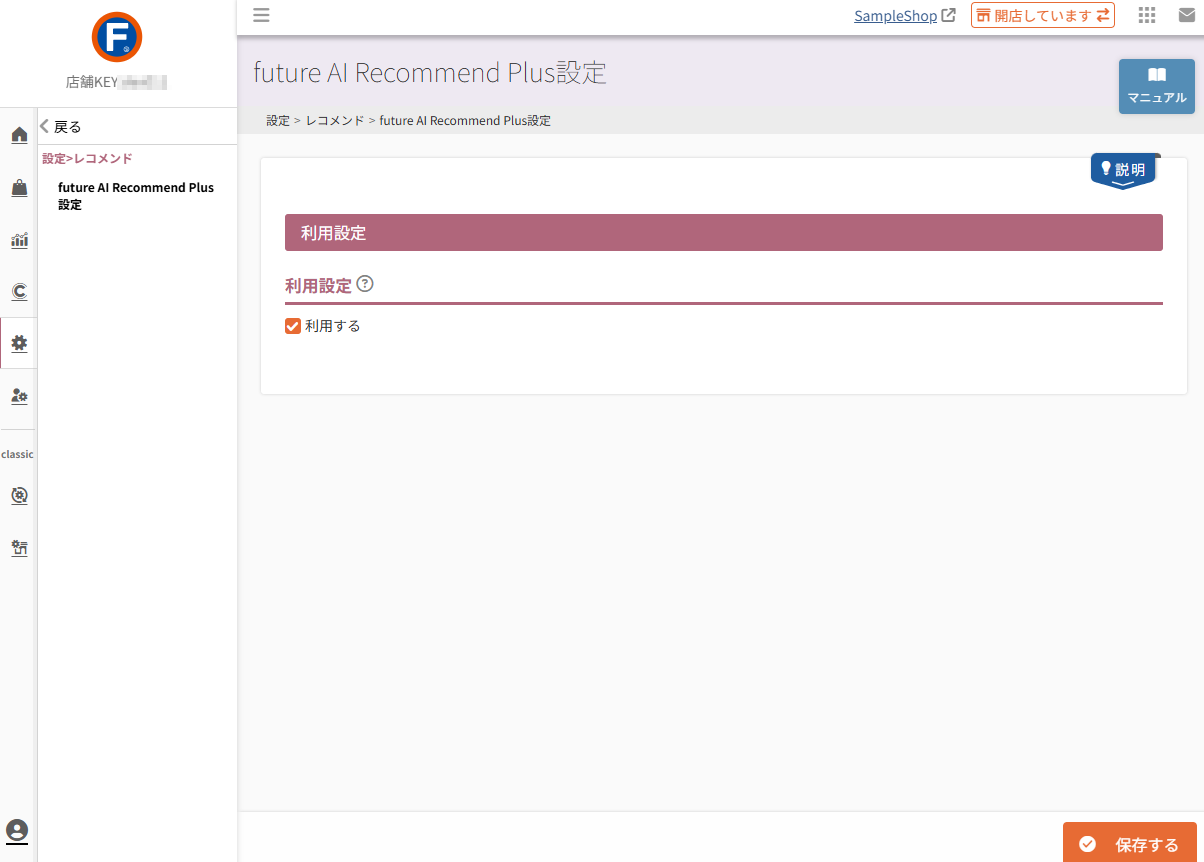Open レコメンド from the breadcrumb trail
Viewport: 1204px width, 862px height.
click(x=334, y=120)
